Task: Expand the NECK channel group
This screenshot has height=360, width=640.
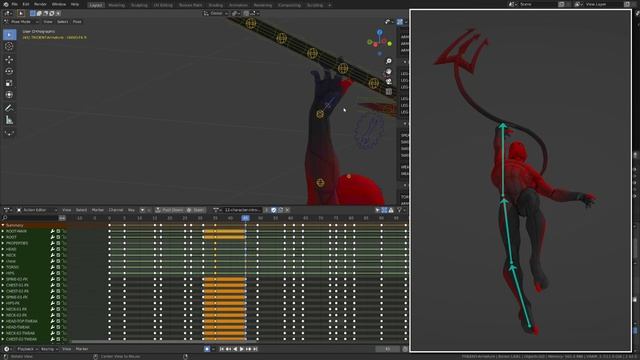Action: point(3,255)
